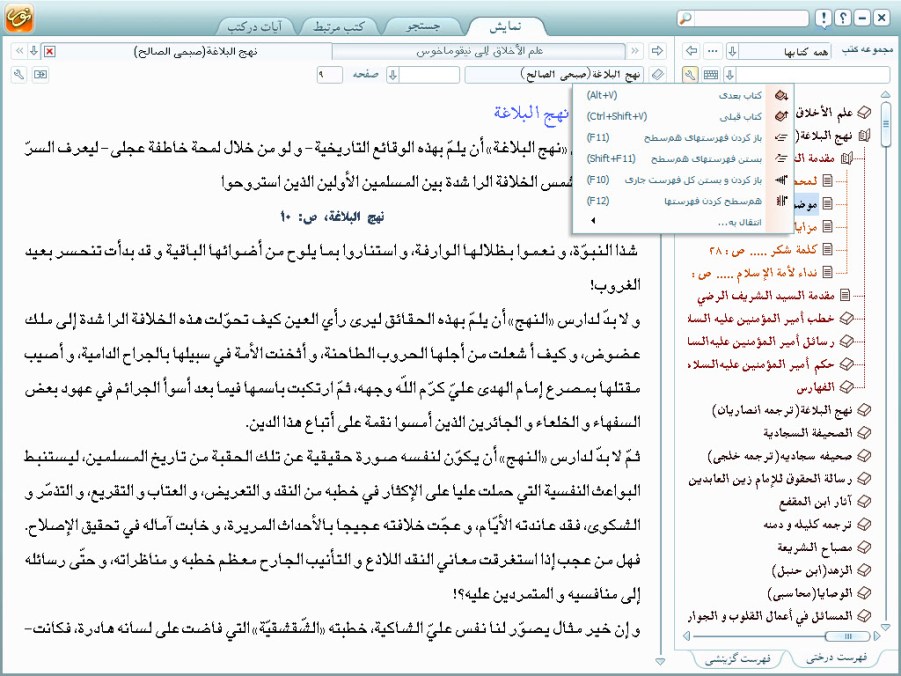The image size is (901, 676).
Task: Open the آیات درکتب tab
Action: click(255, 26)
